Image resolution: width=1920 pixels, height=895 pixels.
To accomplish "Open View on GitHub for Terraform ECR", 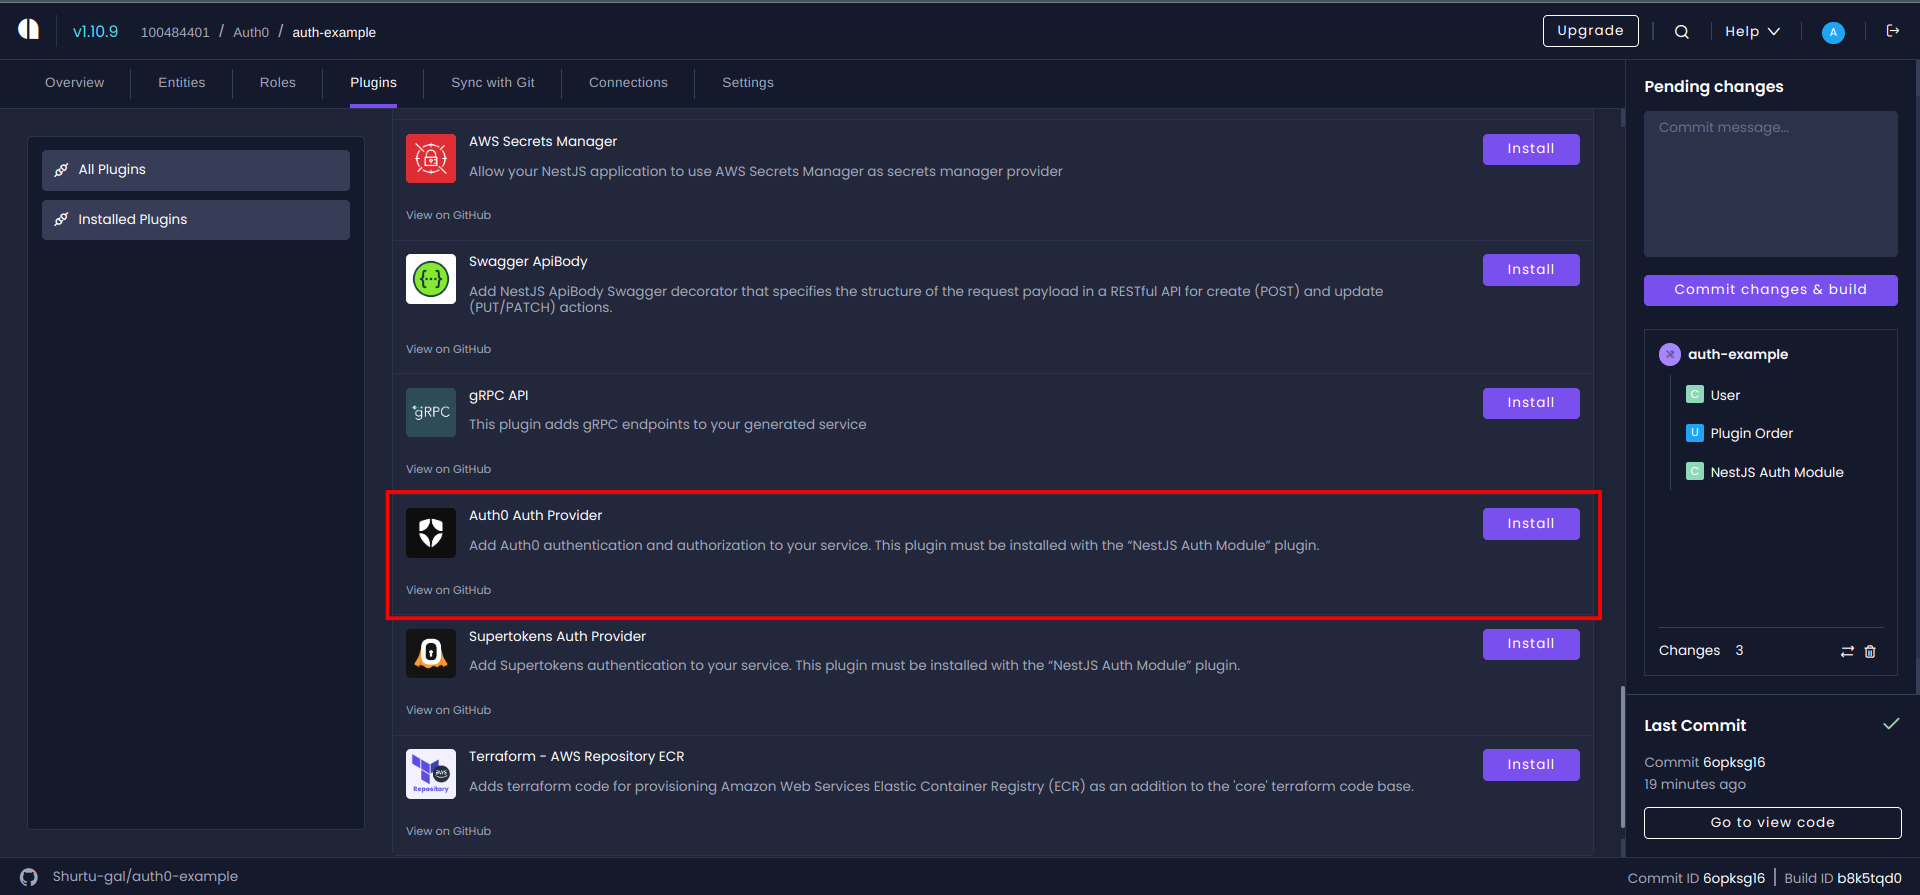I will click(x=448, y=831).
